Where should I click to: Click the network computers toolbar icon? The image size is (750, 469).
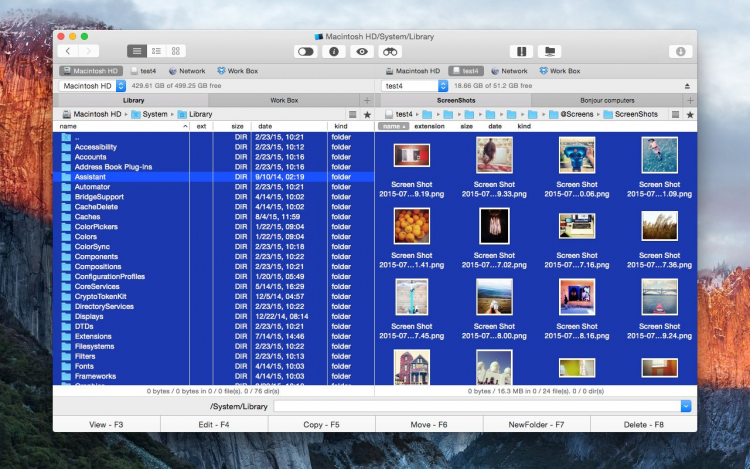[548, 51]
